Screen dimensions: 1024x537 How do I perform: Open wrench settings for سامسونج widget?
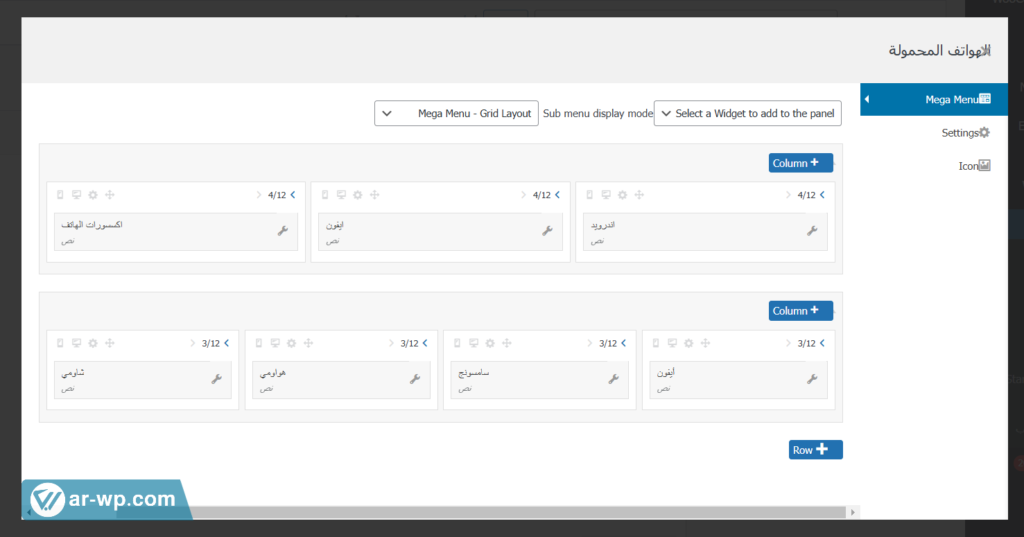614,379
